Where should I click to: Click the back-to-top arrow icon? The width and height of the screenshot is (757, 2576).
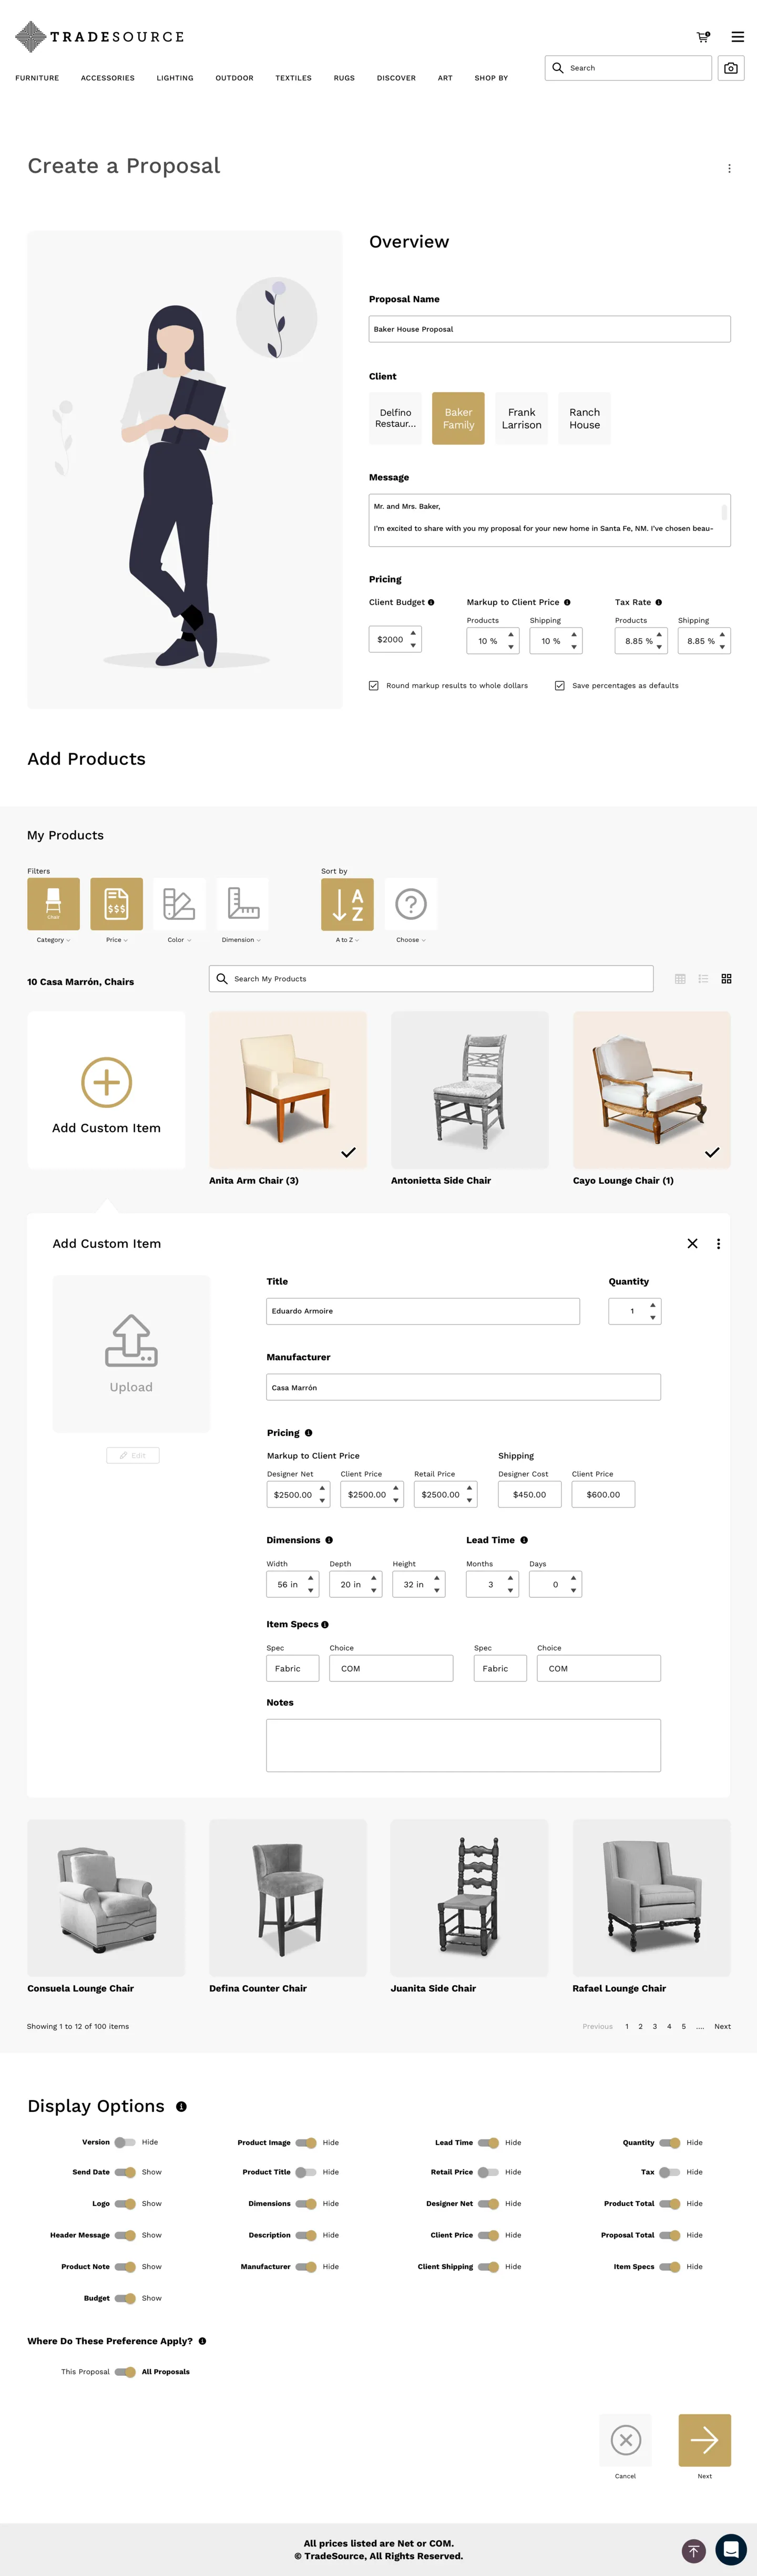tap(694, 2551)
